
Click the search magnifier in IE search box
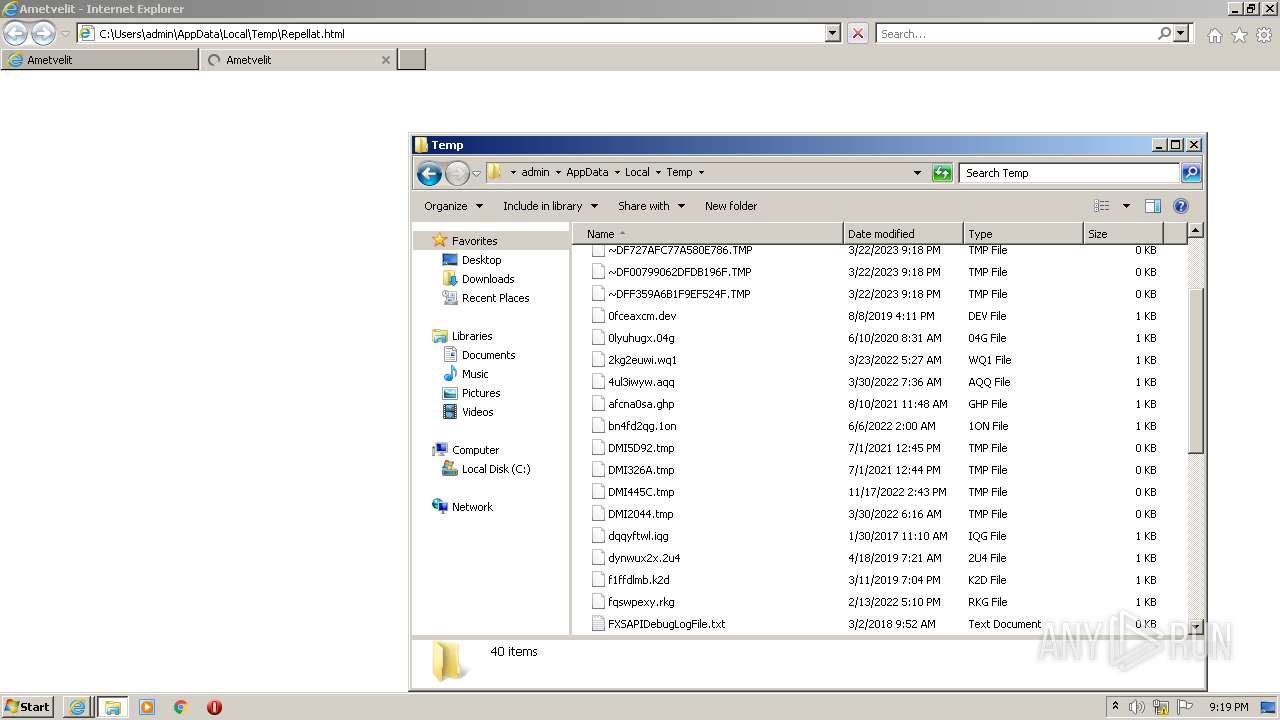point(1164,33)
